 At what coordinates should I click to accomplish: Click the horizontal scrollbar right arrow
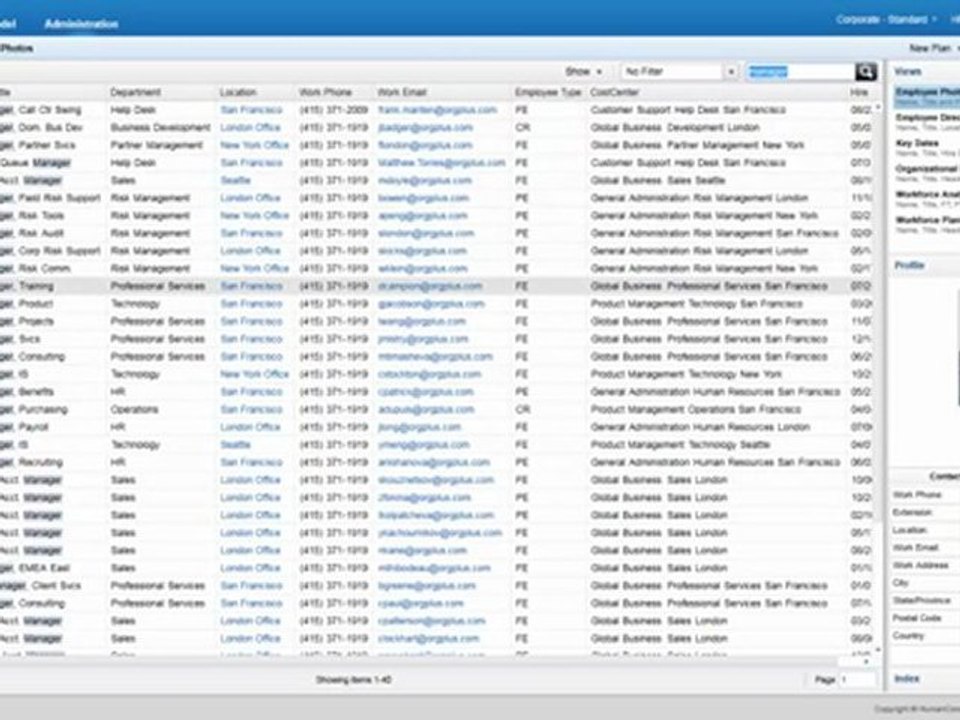[x=866, y=662]
